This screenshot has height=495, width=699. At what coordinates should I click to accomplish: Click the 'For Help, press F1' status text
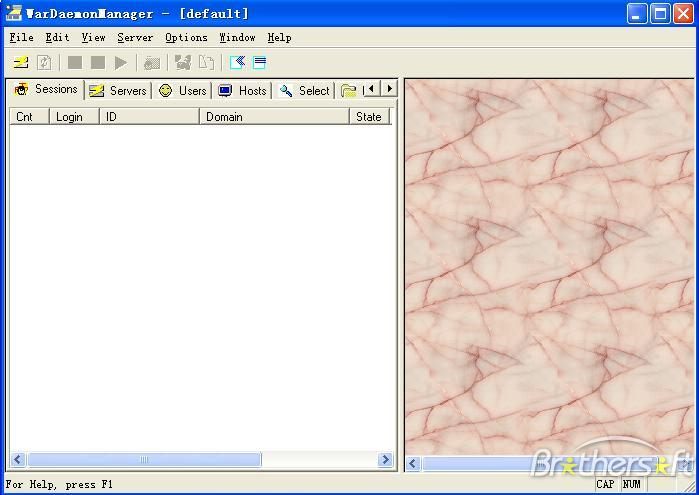[x=59, y=484]
